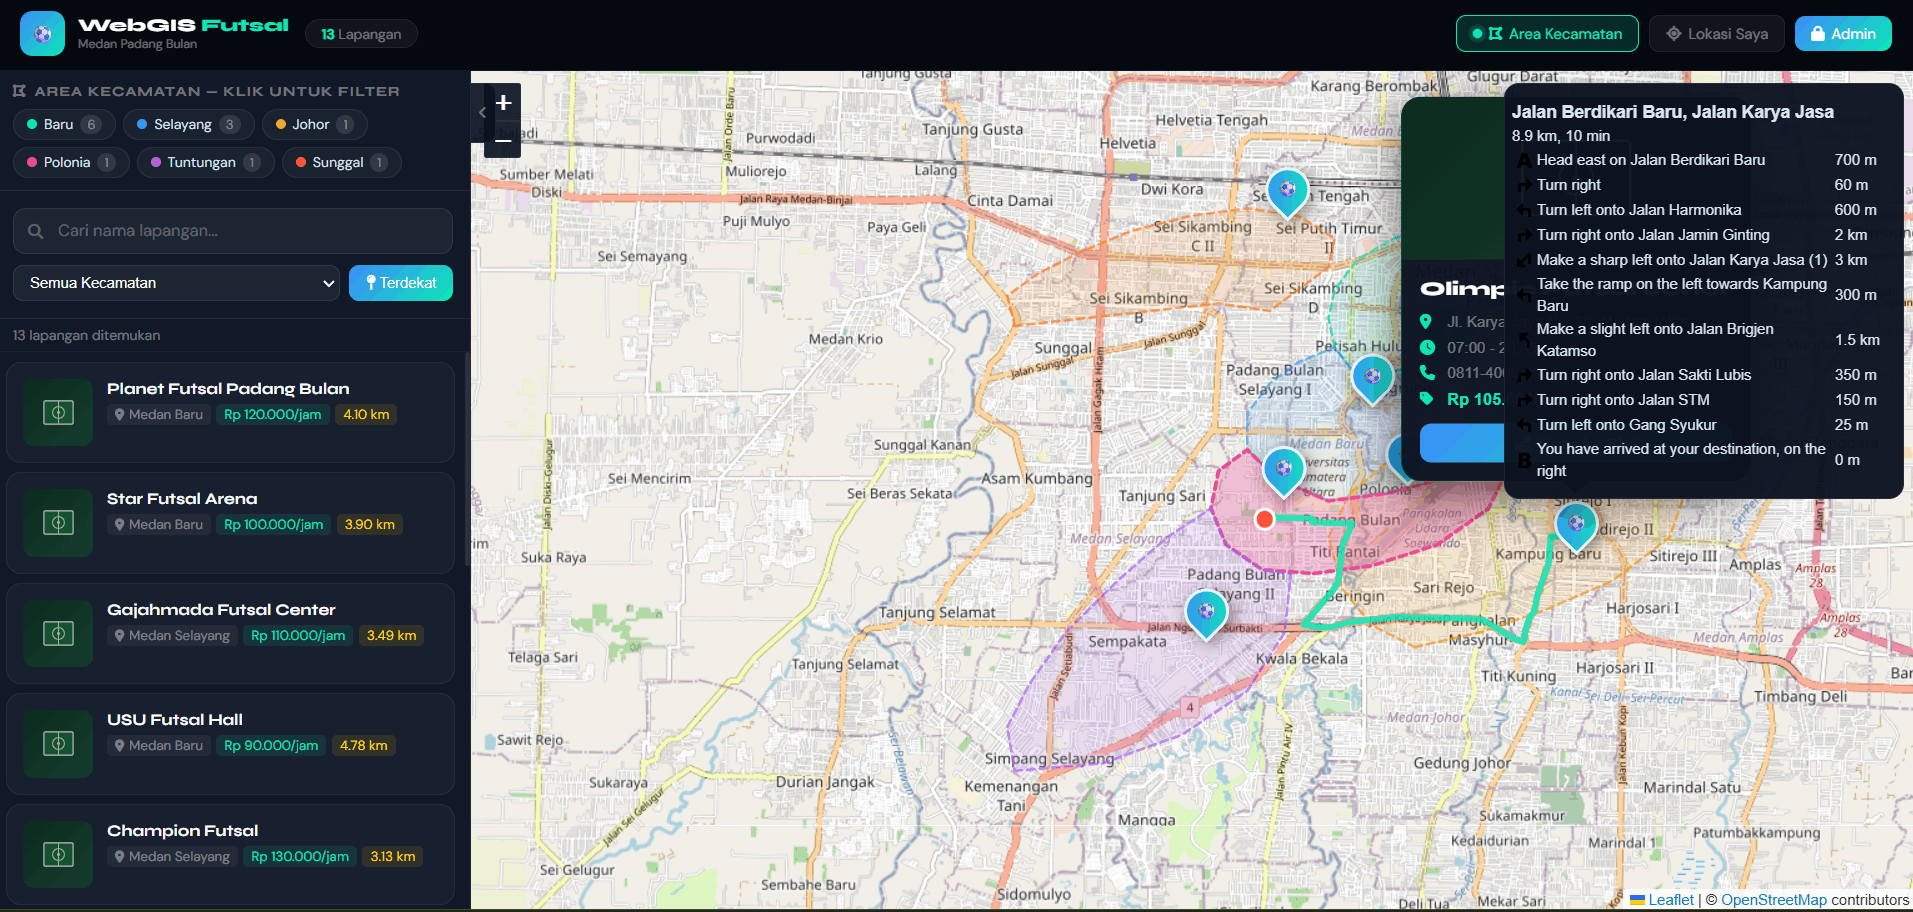Click the clock hours icon in the popup
Image resolution: width=1913 pixels, height=912 pixels.
[1427, 347]
